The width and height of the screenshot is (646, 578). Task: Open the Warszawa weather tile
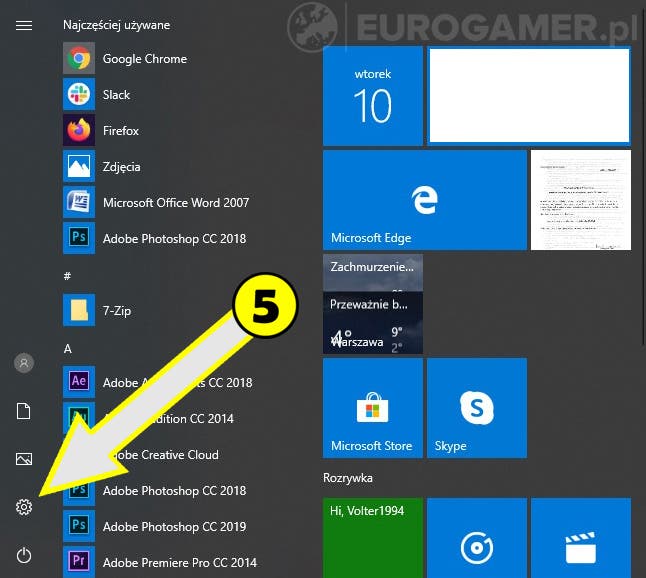pos(373,304)
